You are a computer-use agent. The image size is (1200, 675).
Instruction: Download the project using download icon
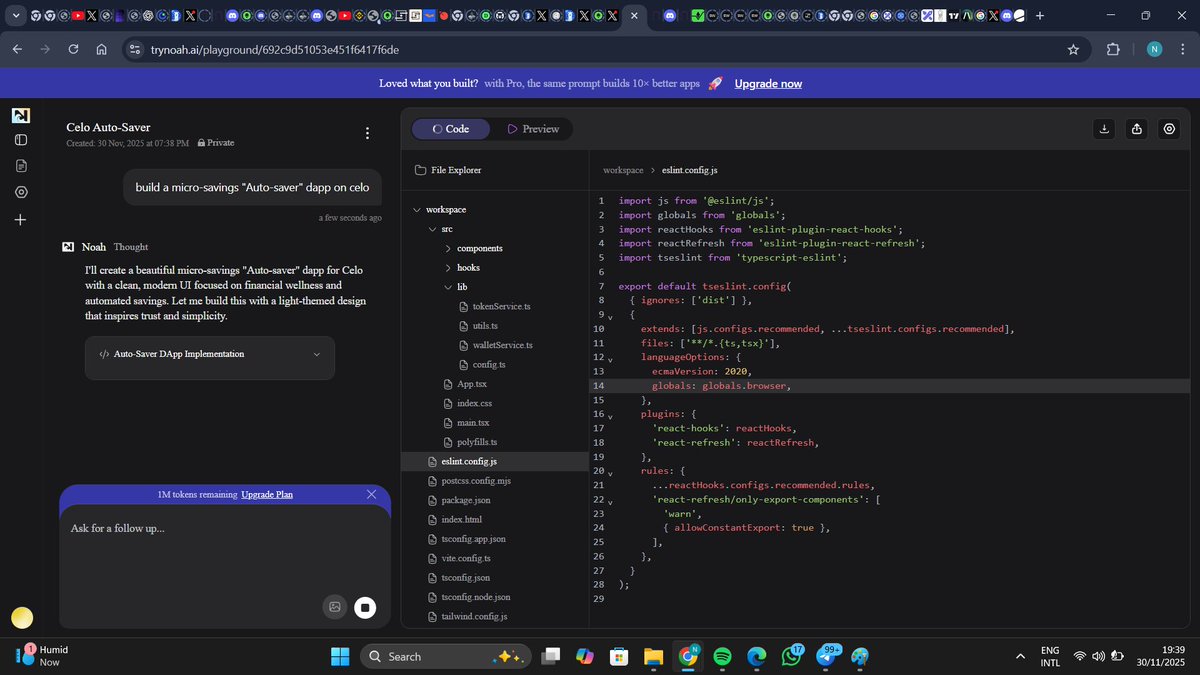1104,129
